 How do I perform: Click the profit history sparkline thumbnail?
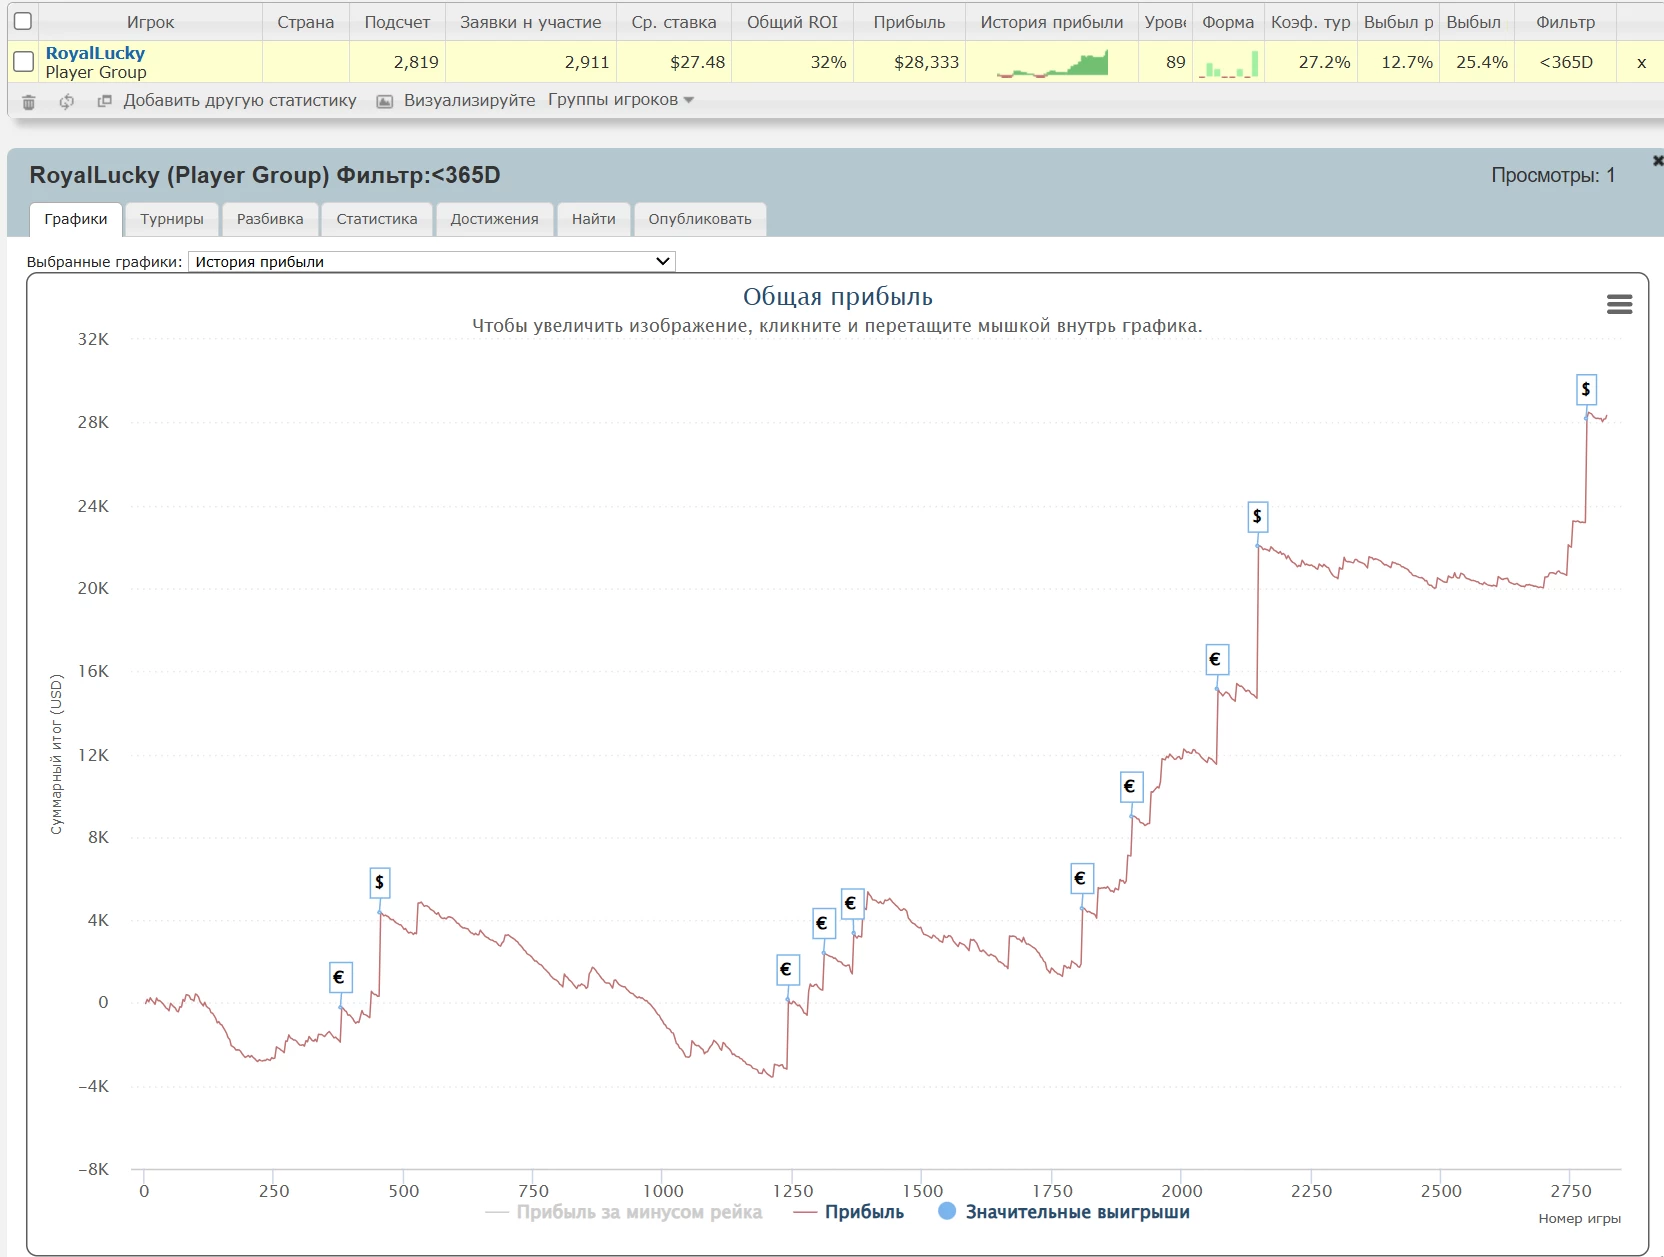coord(1052,63)
